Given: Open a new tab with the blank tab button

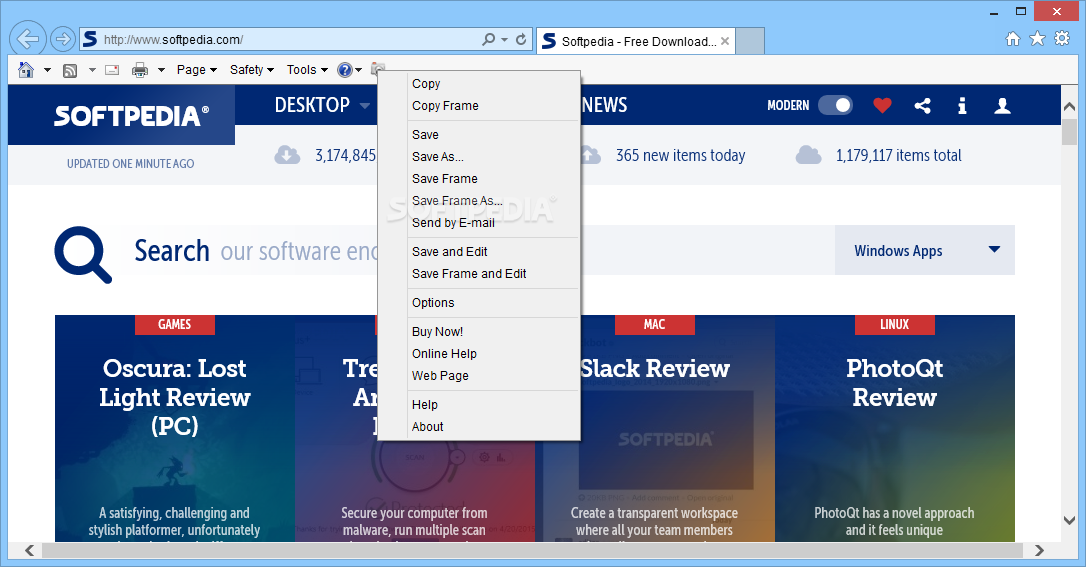Looking at the screenshot, I should pos(750,41).
